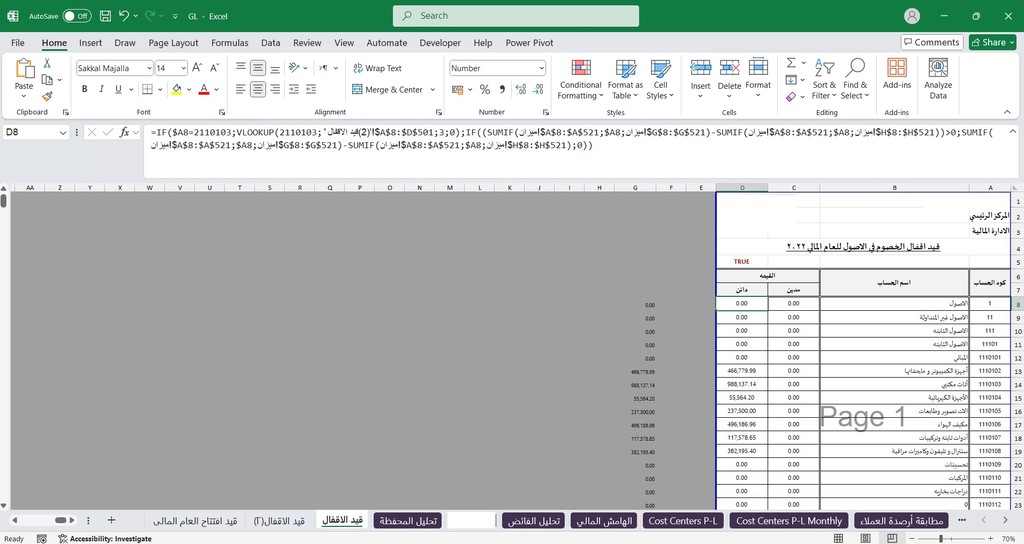Click the Copy icon
The height and width of the screenshot is (544, 1024).
click(47, 80)
